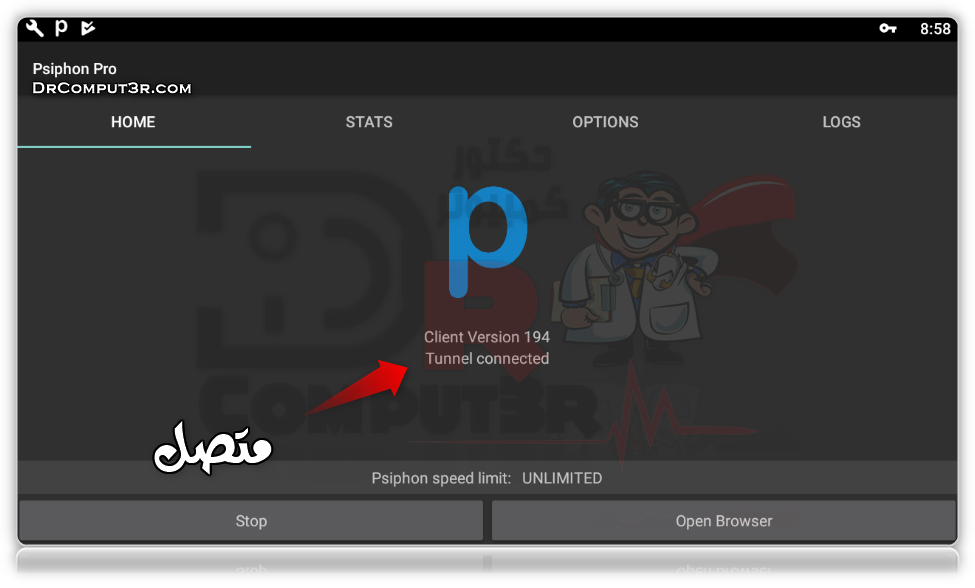
Task: Click the Open Browser button
Action: coord(724,521)
